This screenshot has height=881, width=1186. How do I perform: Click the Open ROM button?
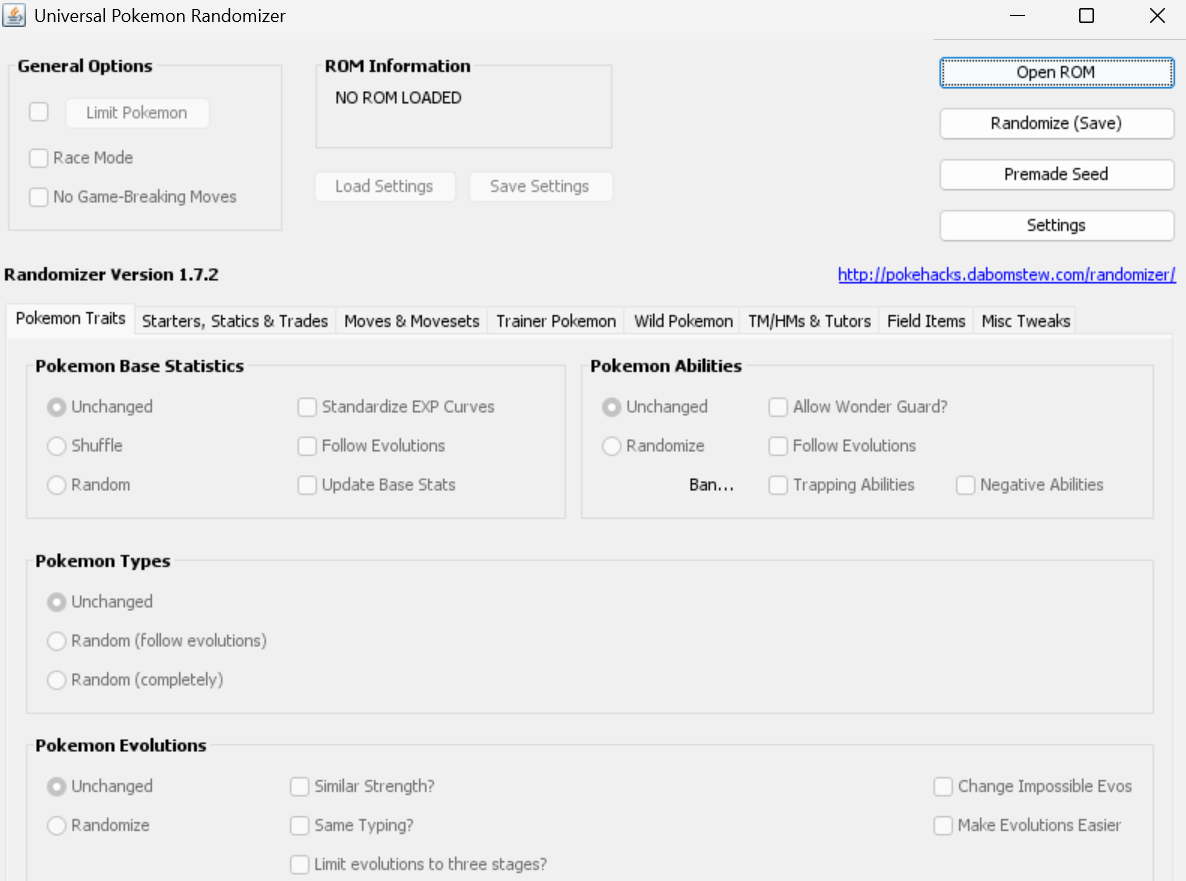coord(1057,73)
